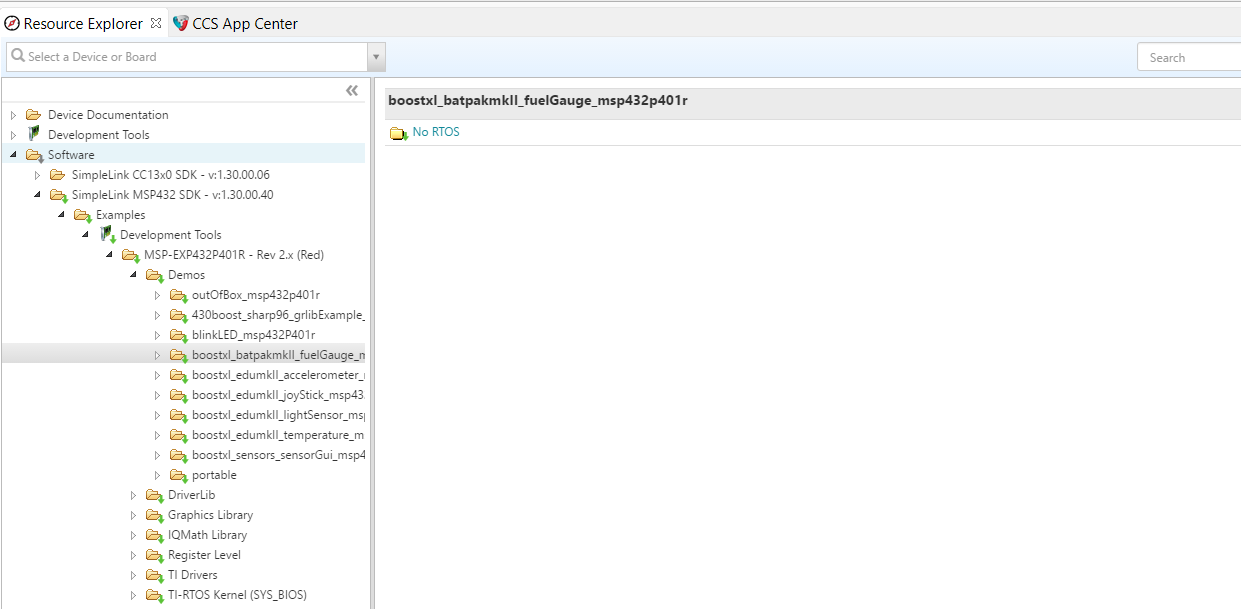1241x609 pixels.
Task: Click the Software folder icon
Action: point(34,155)
